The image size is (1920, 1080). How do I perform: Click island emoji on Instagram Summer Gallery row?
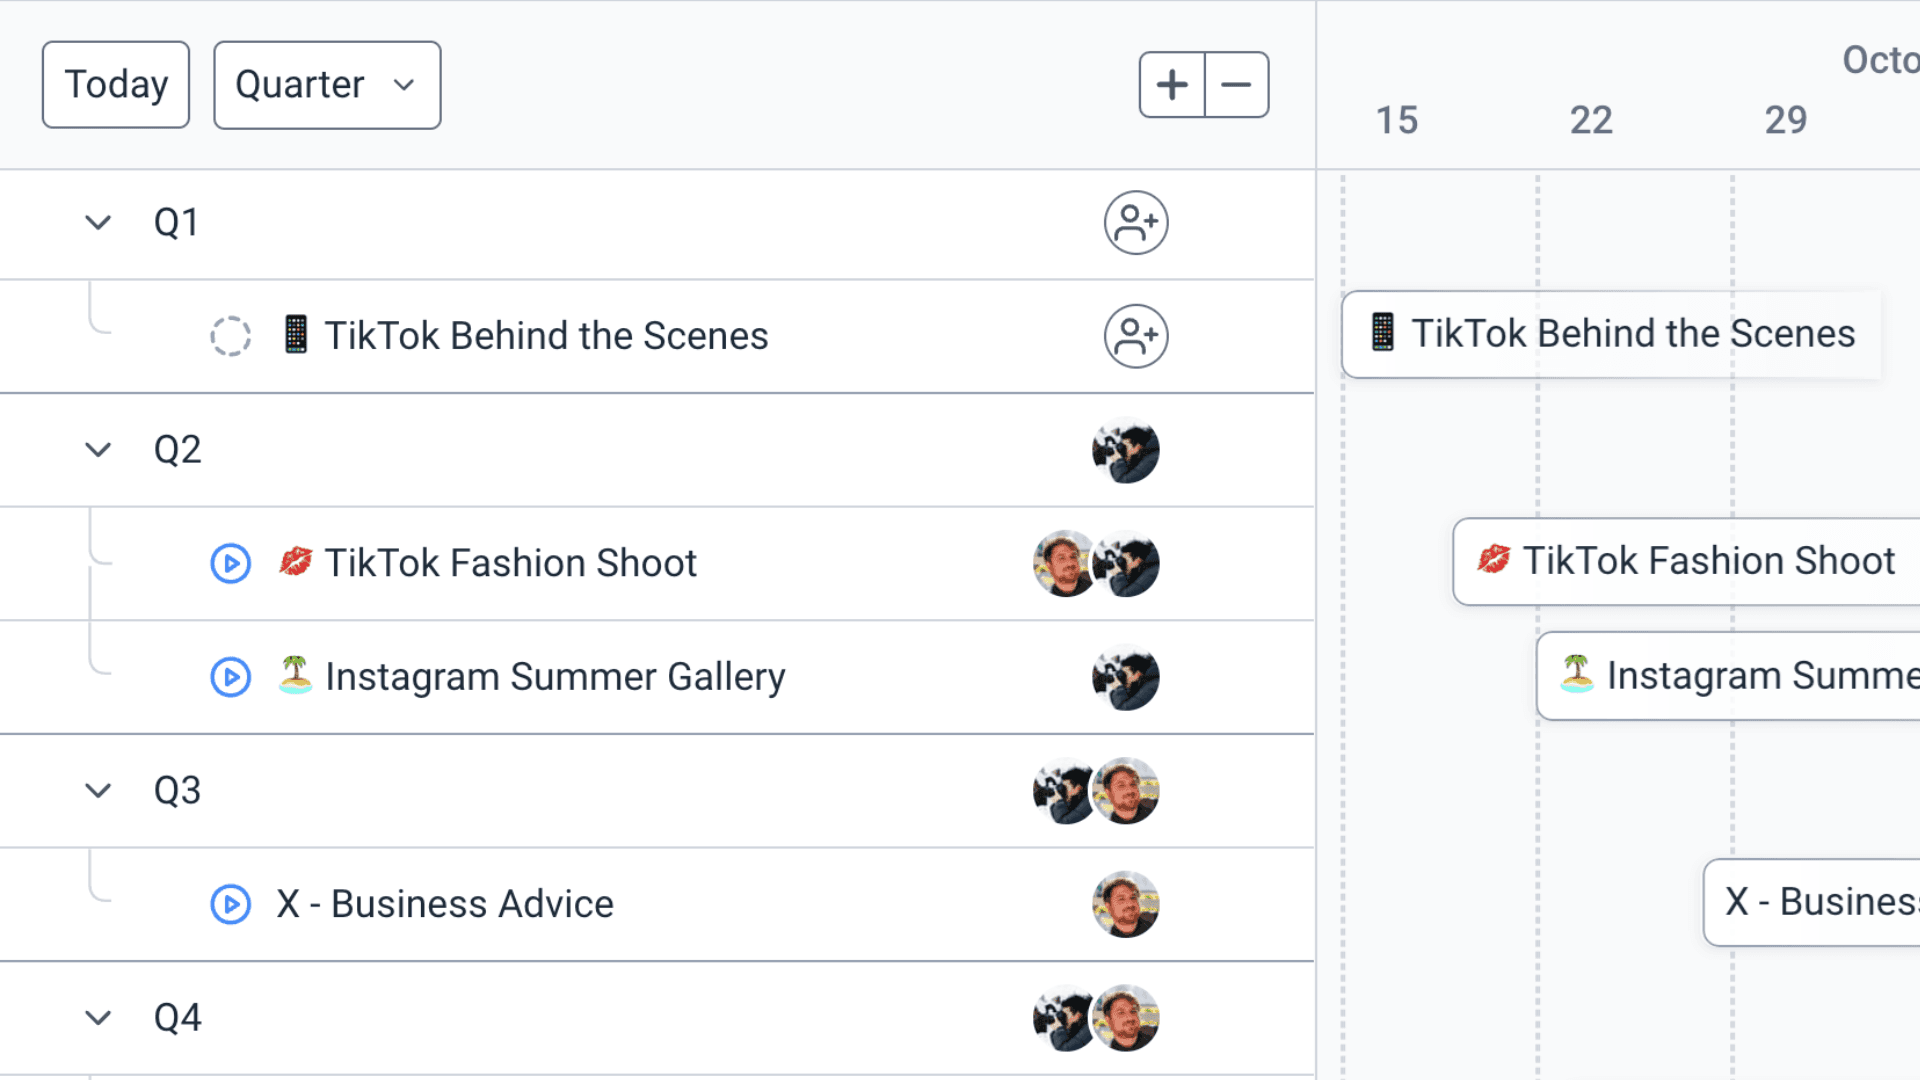point(295,675)
